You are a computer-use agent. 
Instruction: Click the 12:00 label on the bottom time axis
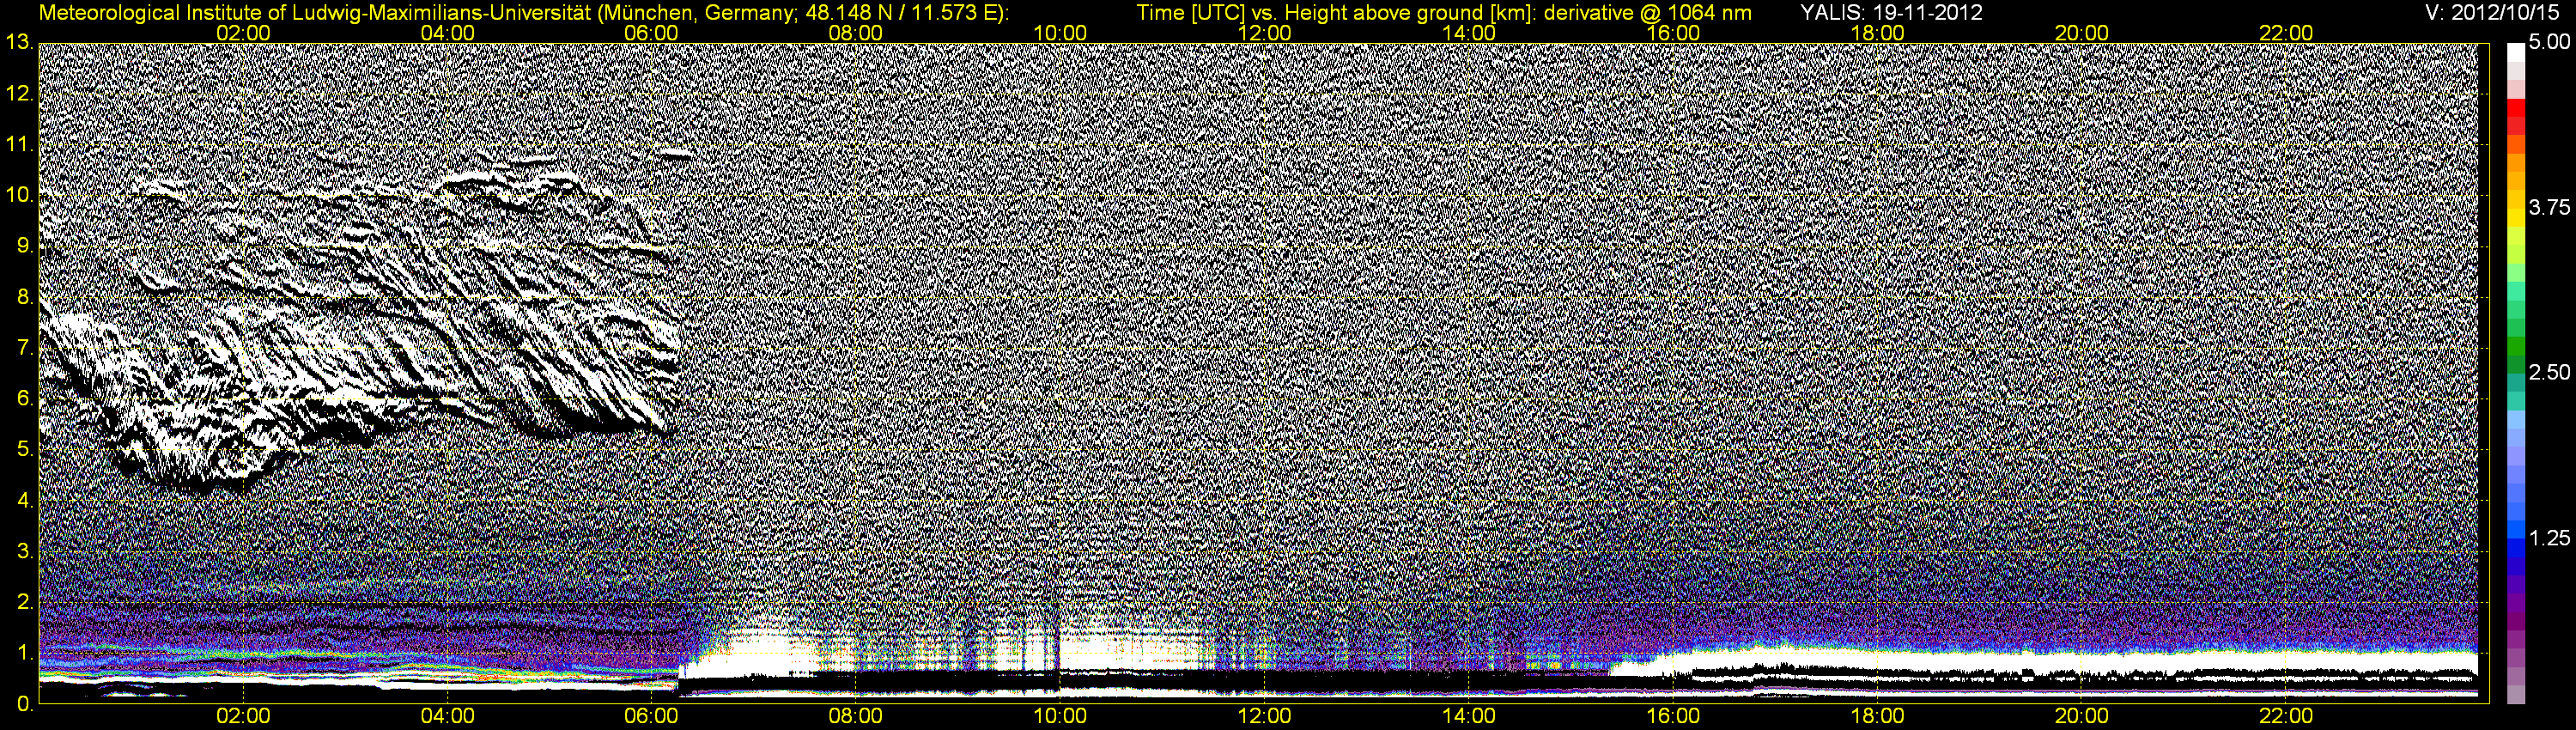coord(1264,717)
